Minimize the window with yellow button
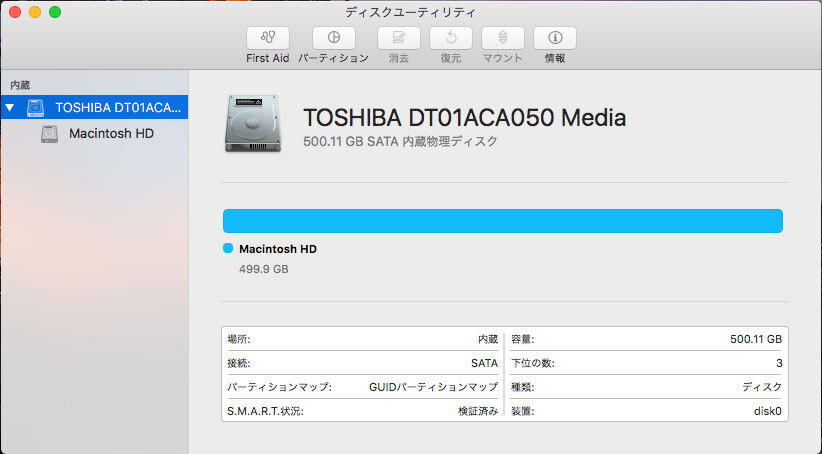This screenshot has width=822, height=454. [35, 12]
